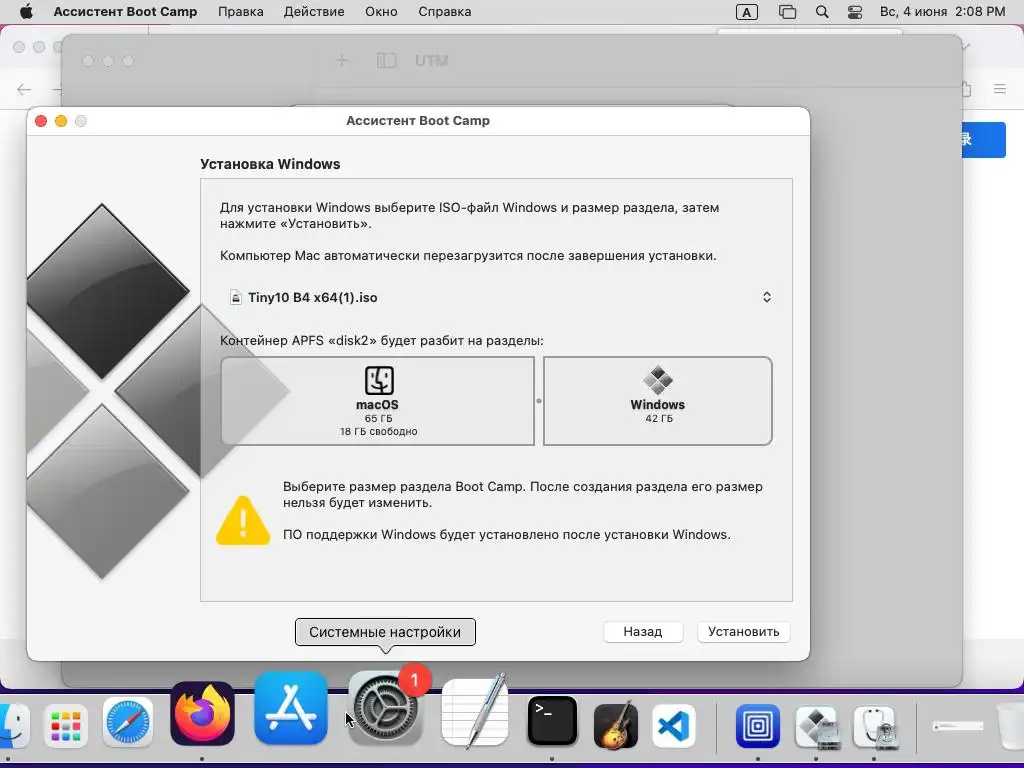Open Spotlight search in menu bar
Viewport: 1024px width, 768px height.
pos(822,12)
